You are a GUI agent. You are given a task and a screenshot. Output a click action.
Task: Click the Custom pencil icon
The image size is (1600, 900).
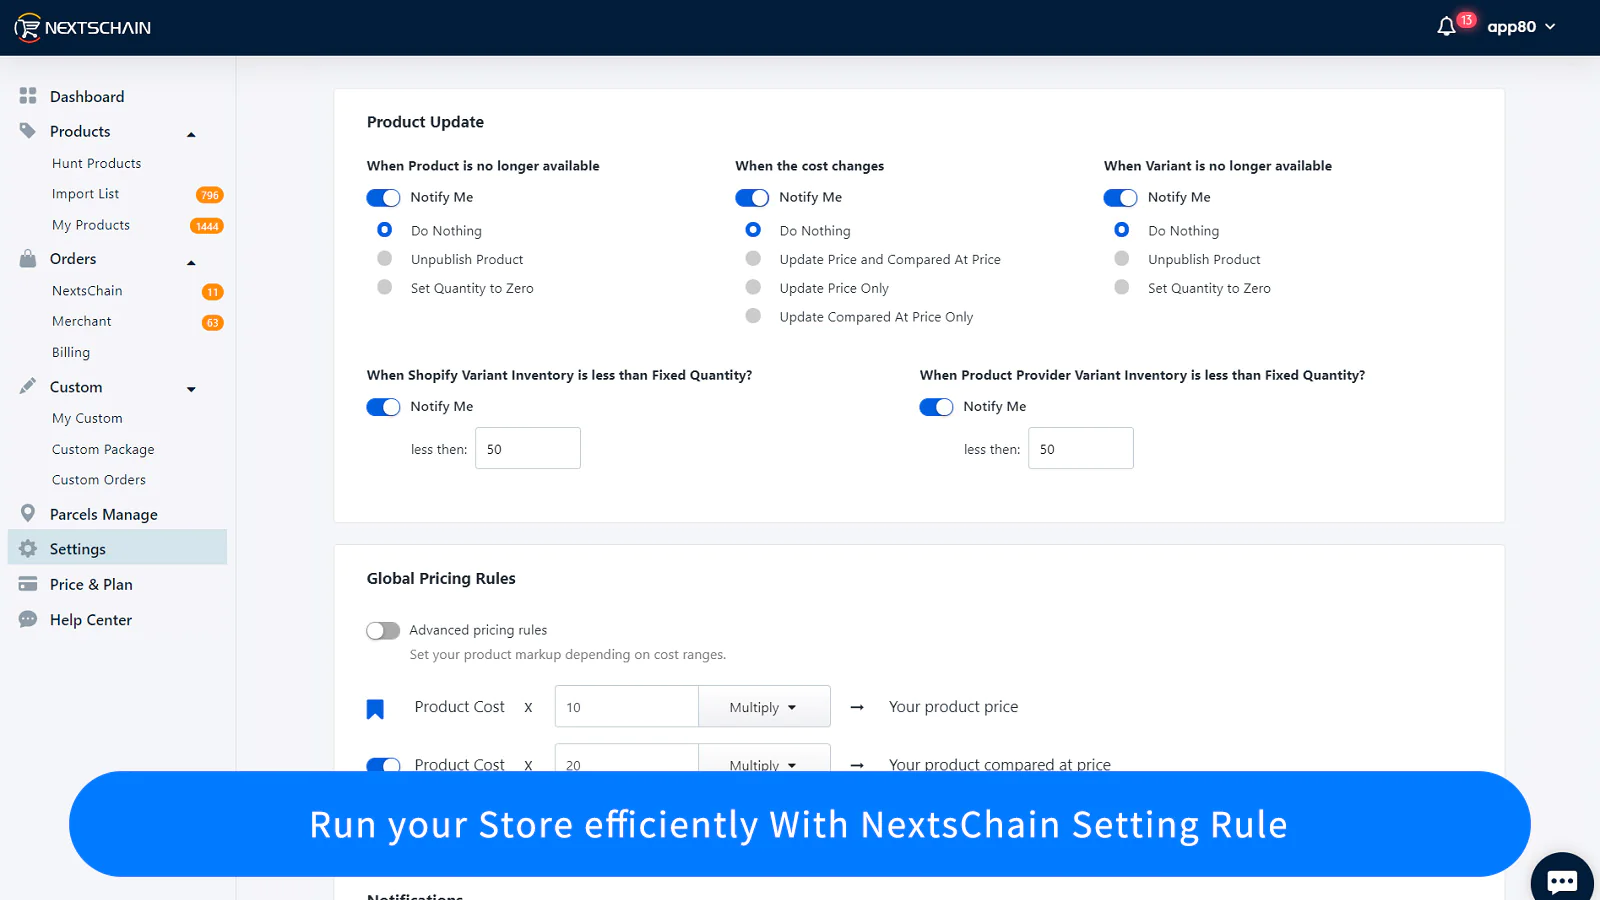[x=28, y=386]
